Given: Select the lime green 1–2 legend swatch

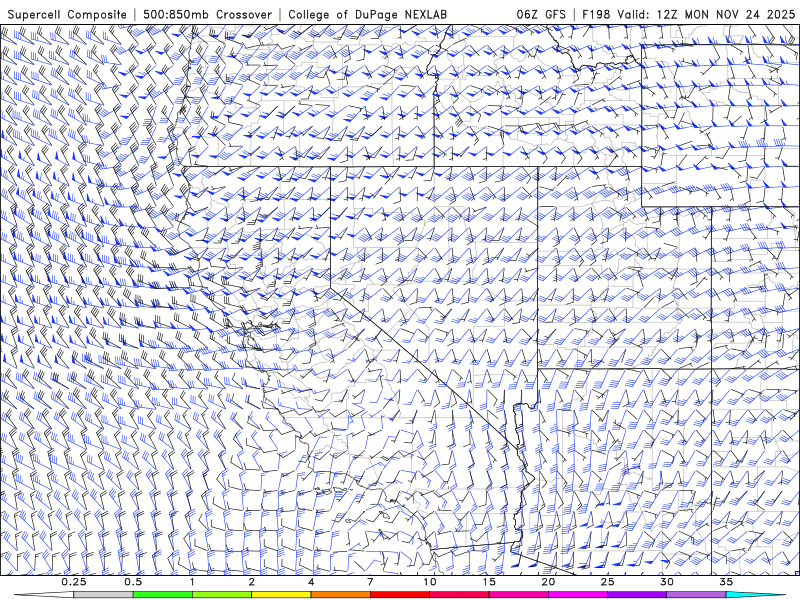Looking at the screenshot, I should tap(222, 595).
